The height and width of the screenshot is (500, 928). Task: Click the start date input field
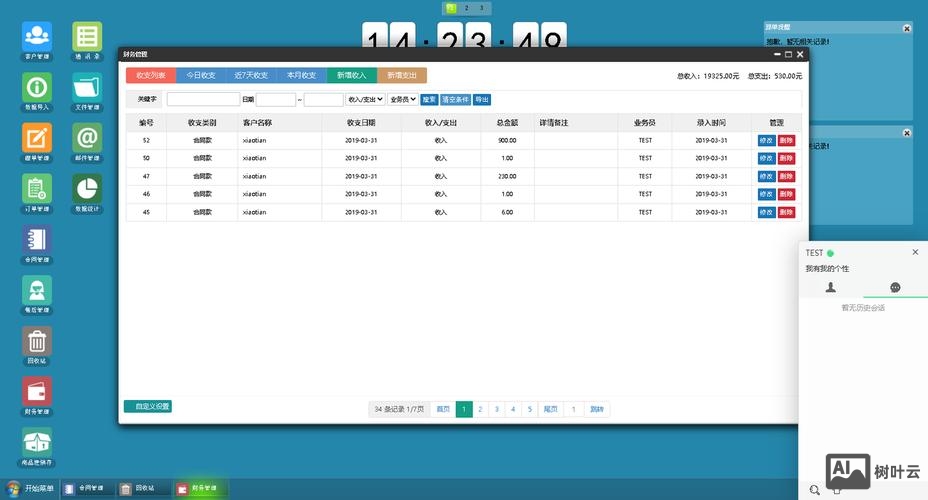click(276, 99)
